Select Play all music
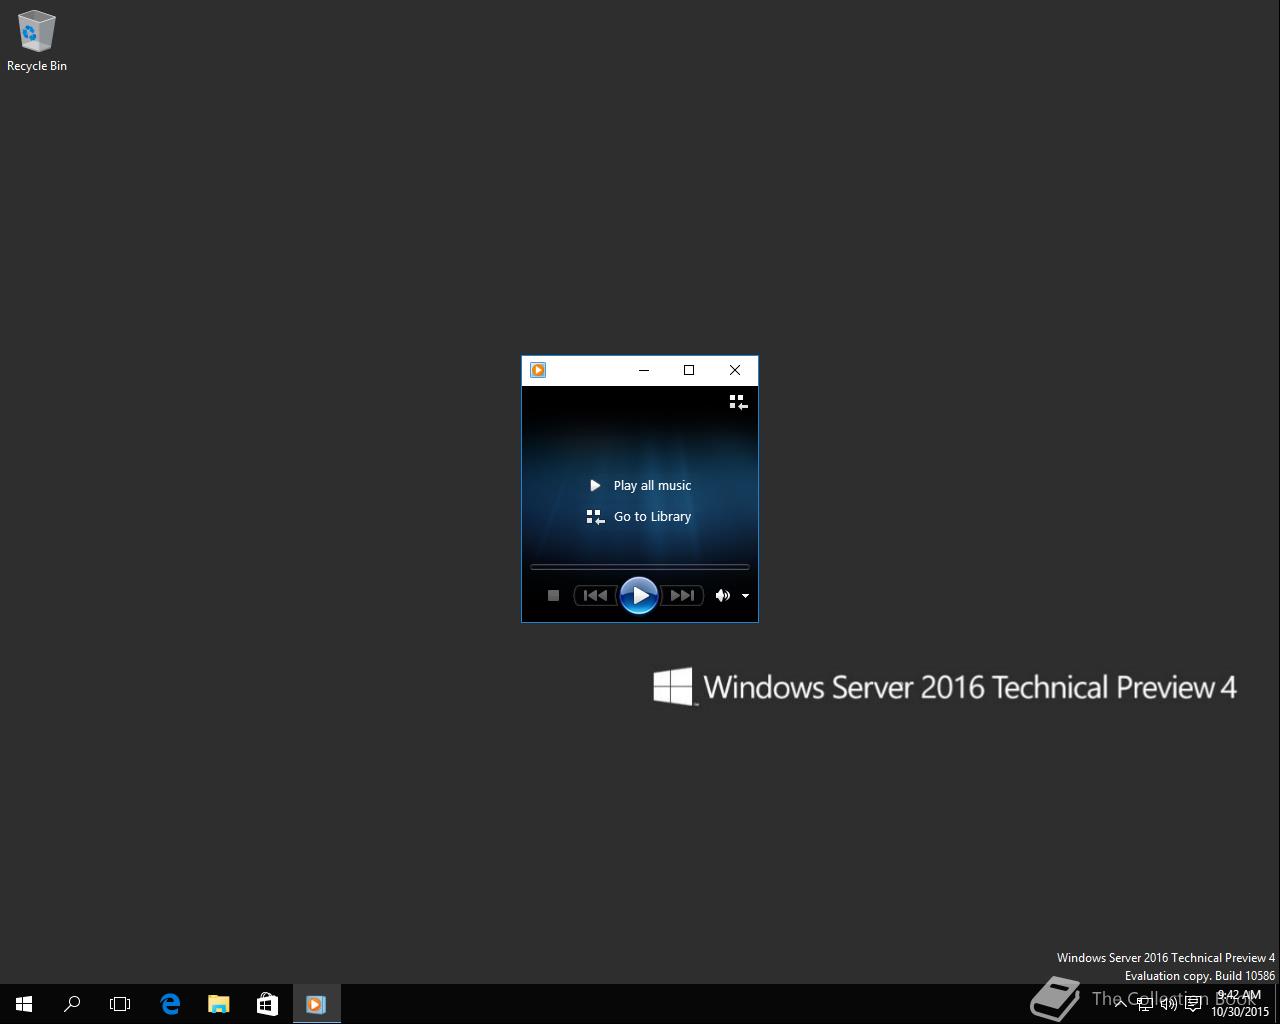This screenshot has width=1280, height=1024. [x=640, y=485]
